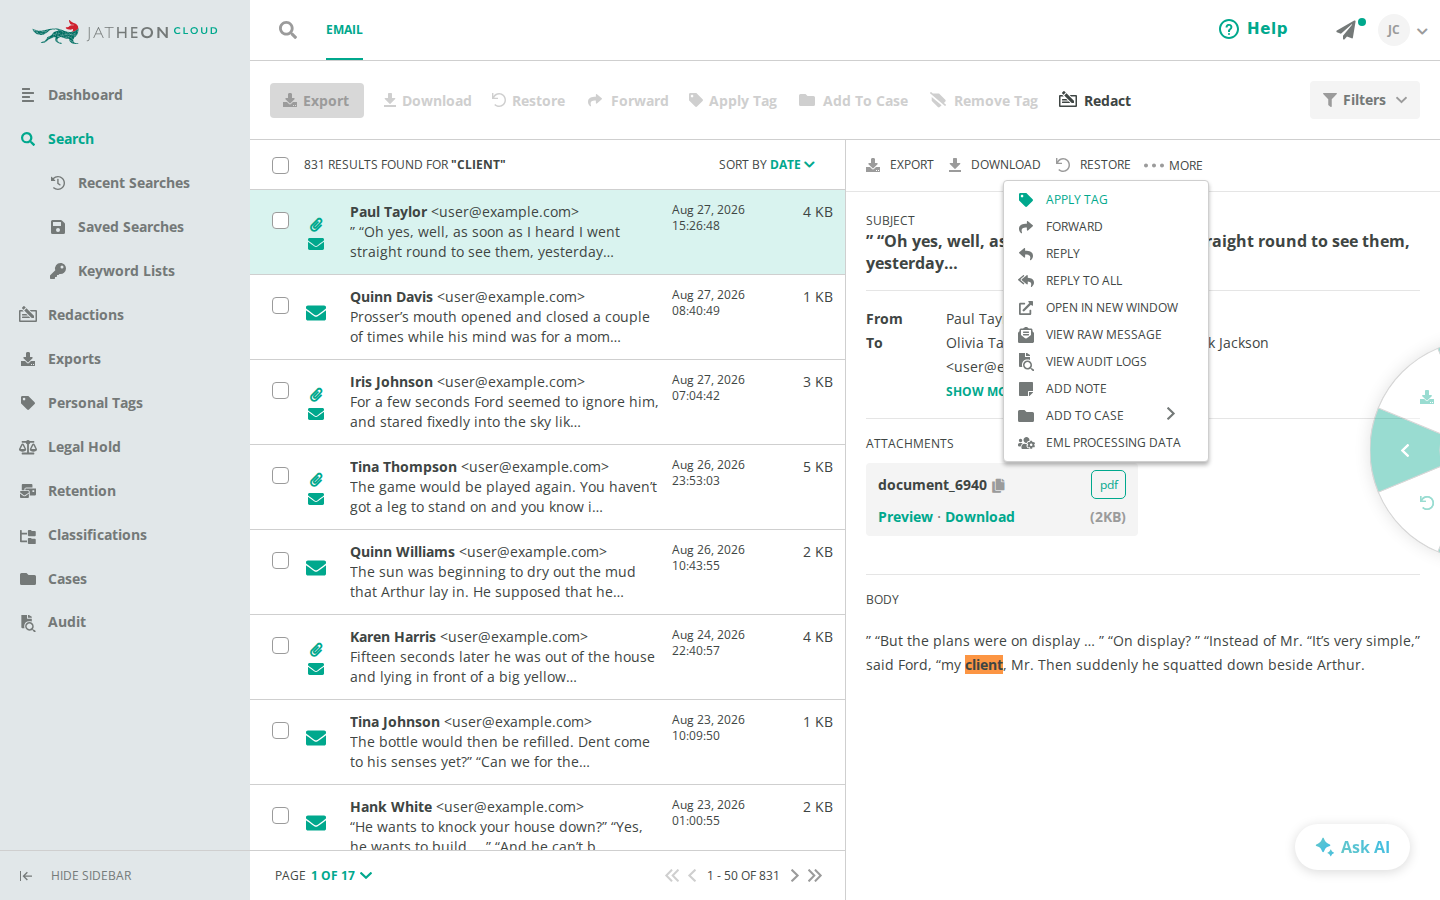Screen dimensions: 1440x900
Task: Check the select-all results checkbox
Action: (x=281, y=165)
